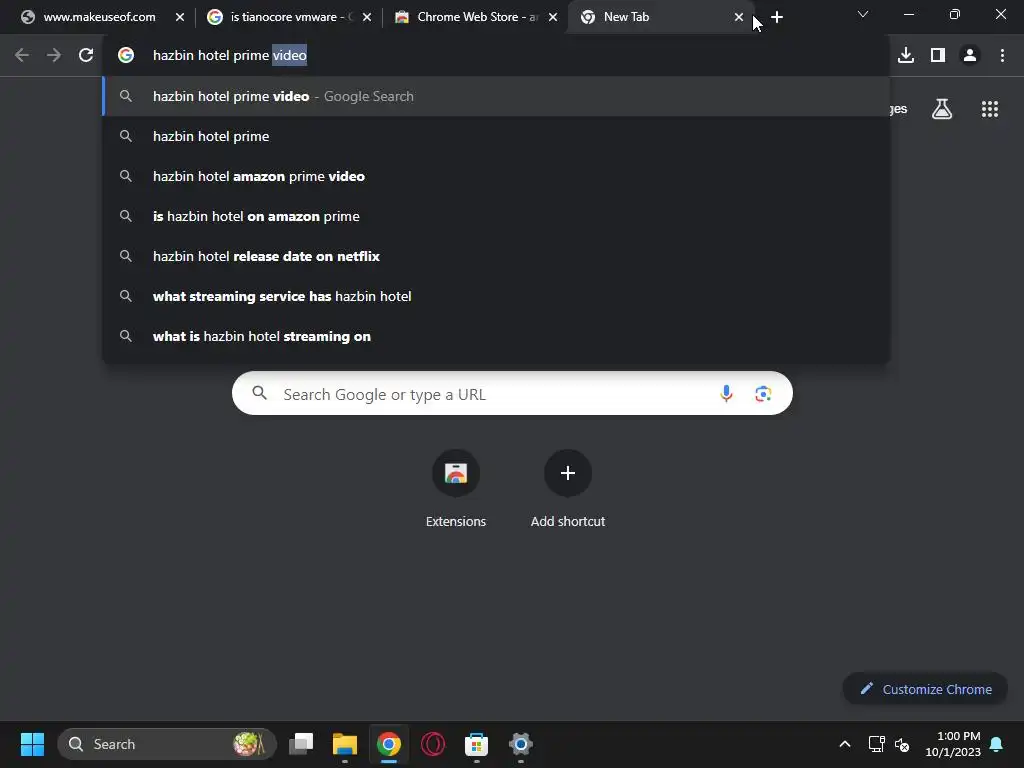Choose hazbin hotel amazon prime video
This screenshot has height=768, width=1024.
point(496,176)
